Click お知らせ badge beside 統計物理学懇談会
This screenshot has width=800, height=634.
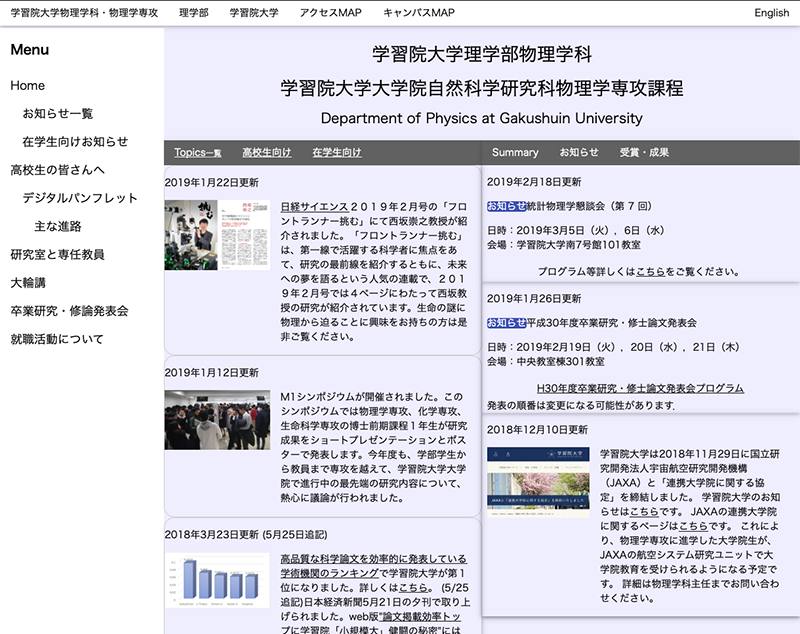tap(507, 206)
